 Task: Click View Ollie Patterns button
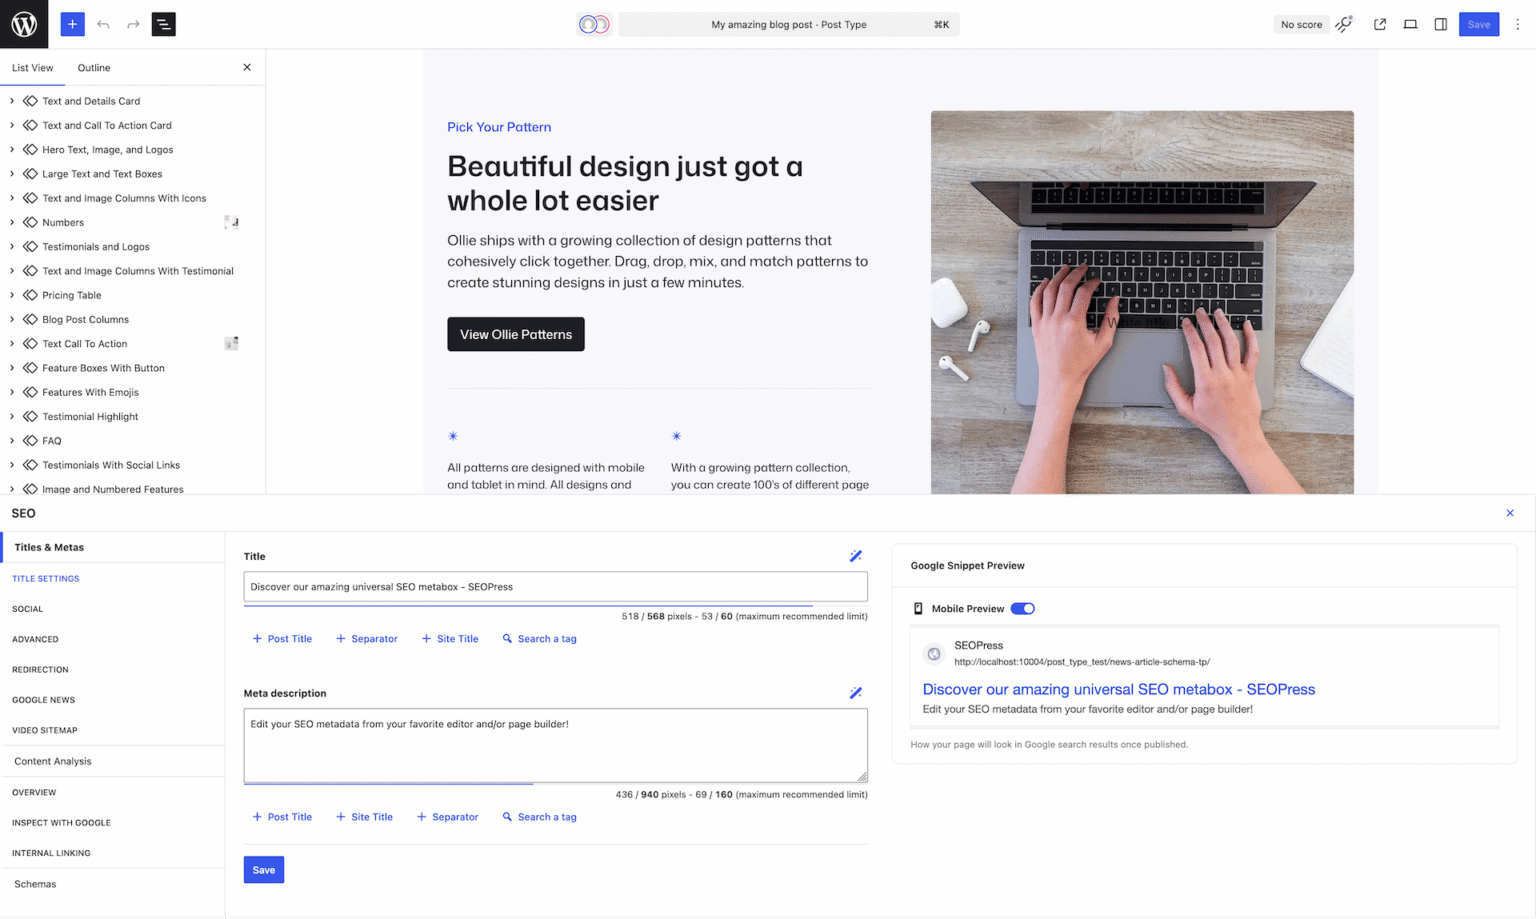click(x=516, y=334)
